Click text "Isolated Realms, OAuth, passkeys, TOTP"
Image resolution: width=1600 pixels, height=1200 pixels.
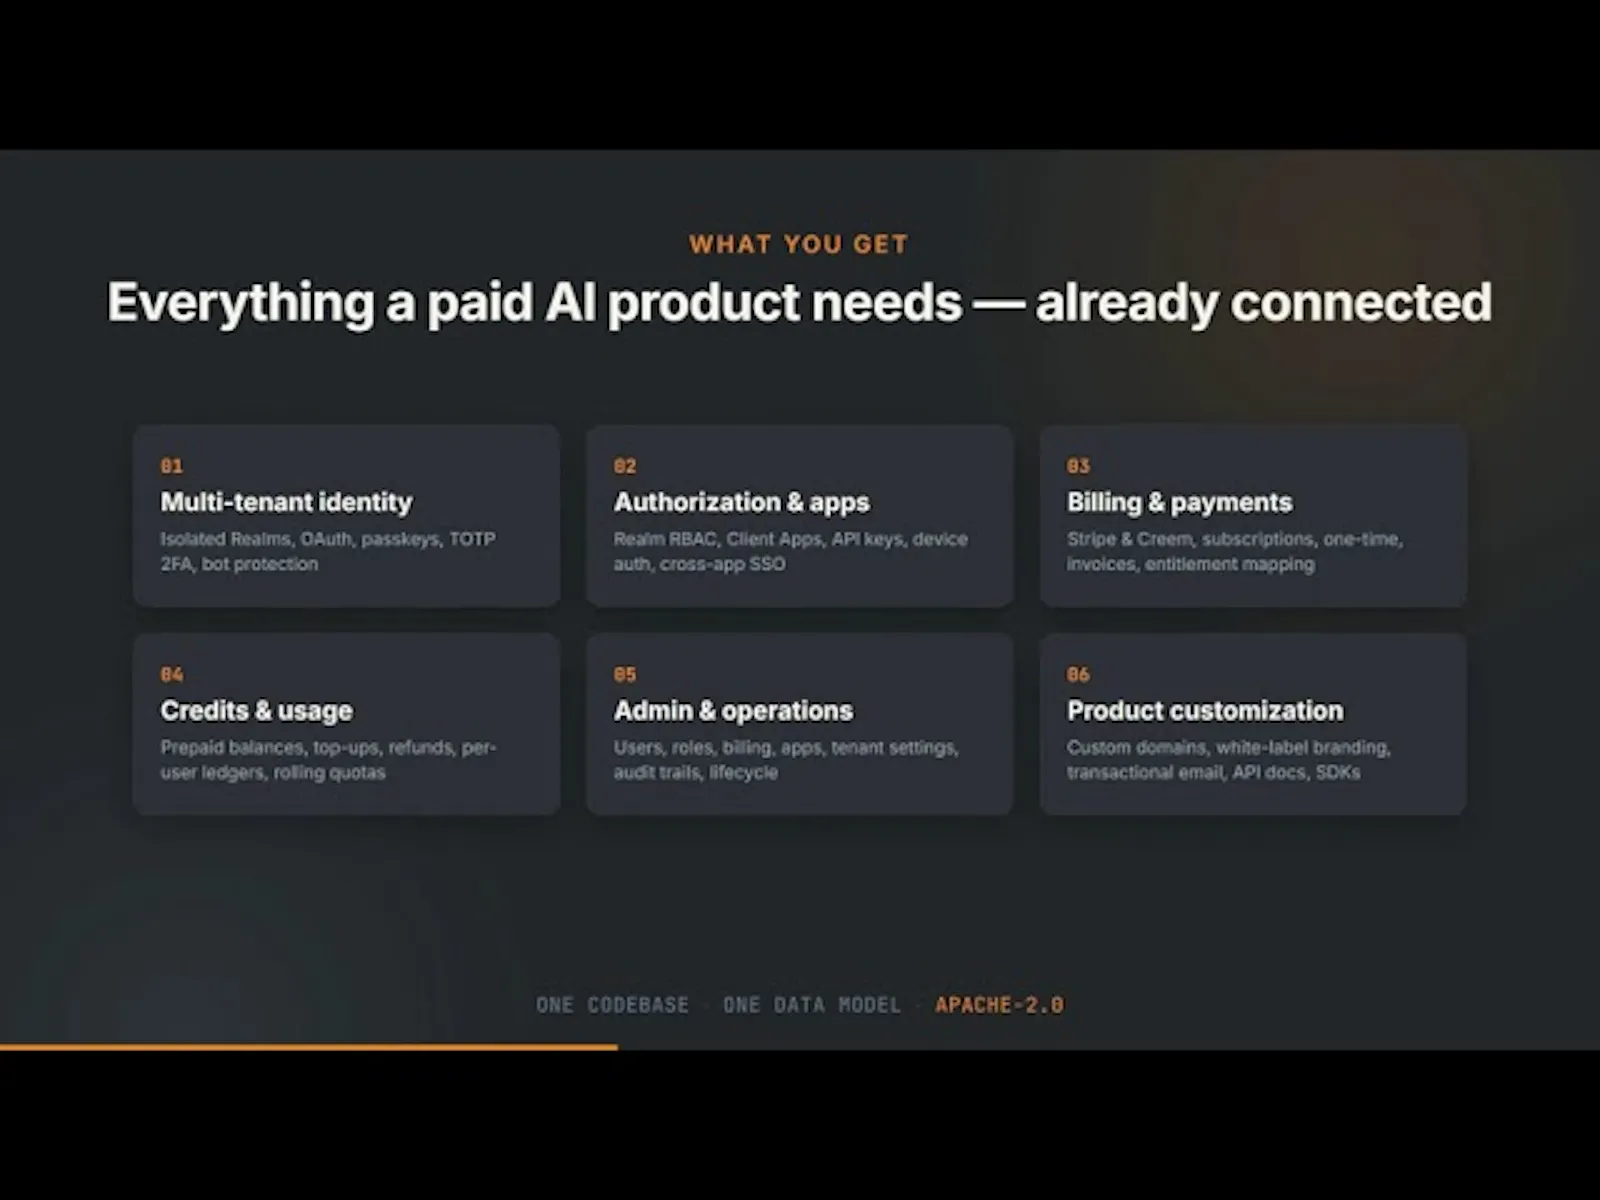(x=328, y=539)
